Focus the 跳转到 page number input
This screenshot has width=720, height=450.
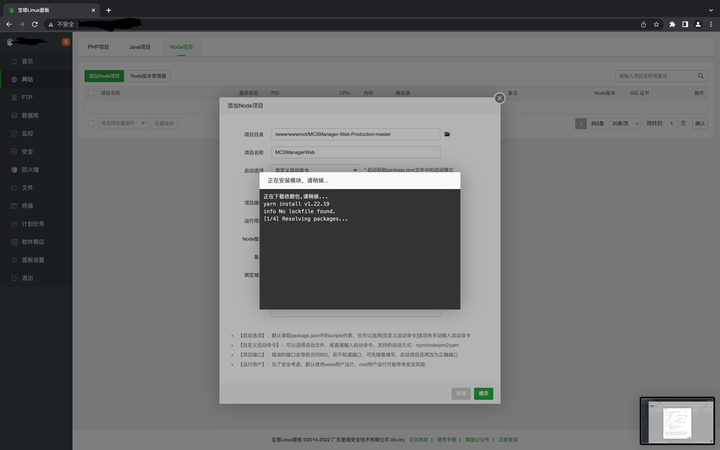(671, 124)
